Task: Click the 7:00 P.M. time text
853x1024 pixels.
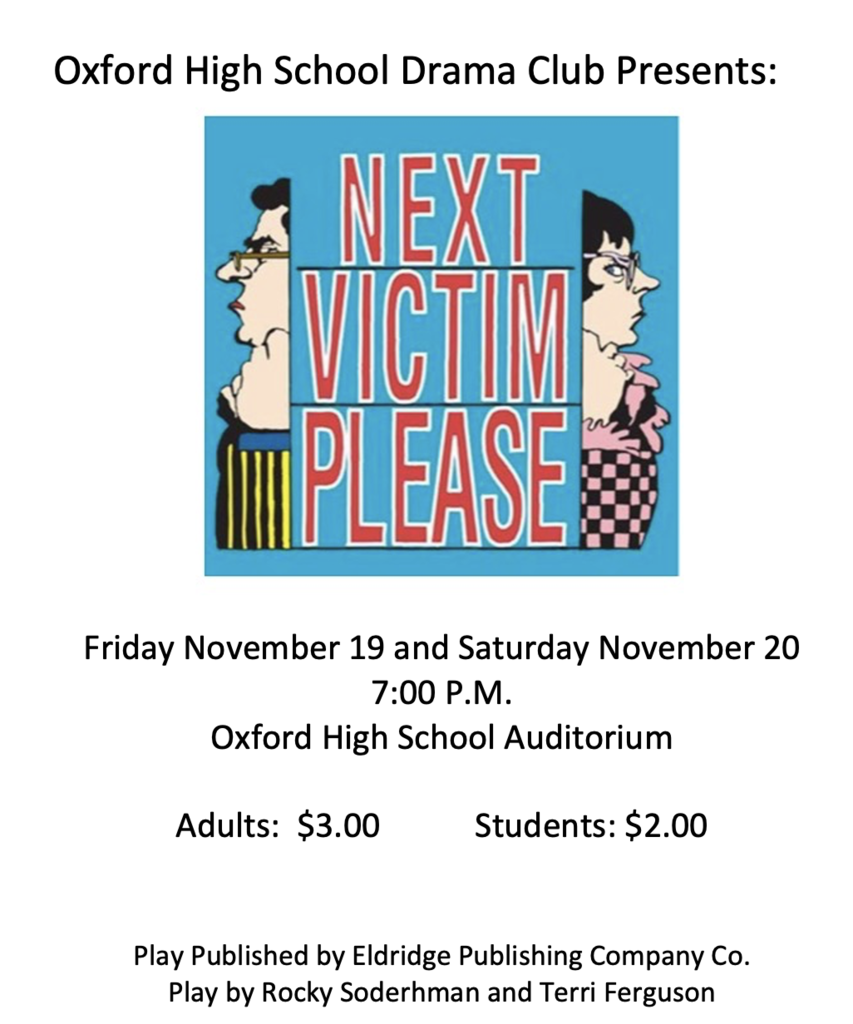Action: pos(442,693)
